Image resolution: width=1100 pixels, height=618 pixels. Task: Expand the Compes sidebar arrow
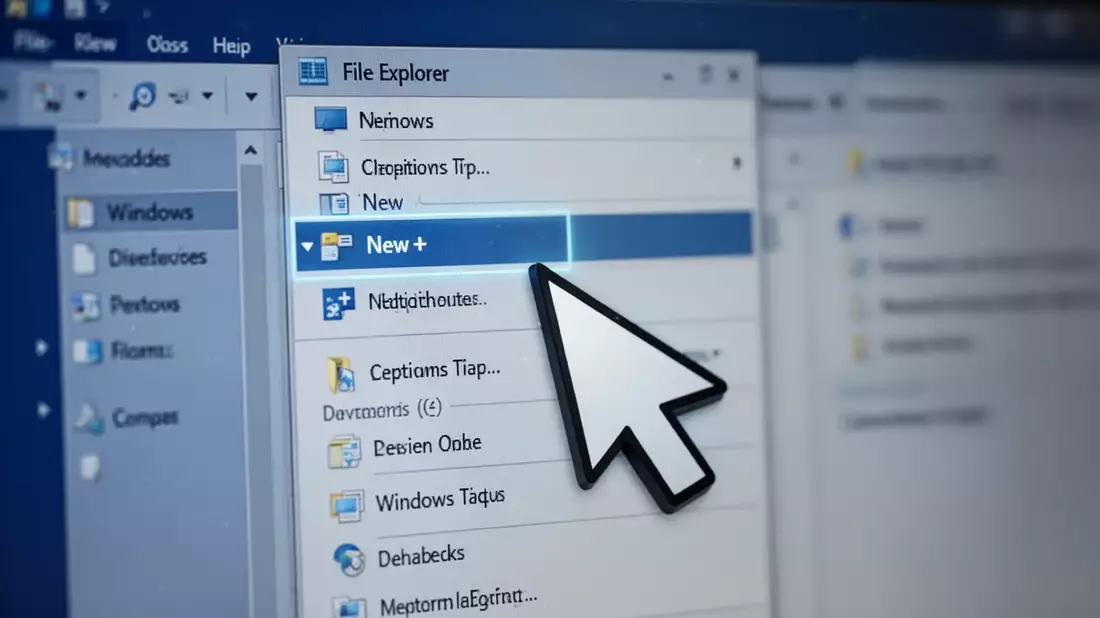click(43, 410)
